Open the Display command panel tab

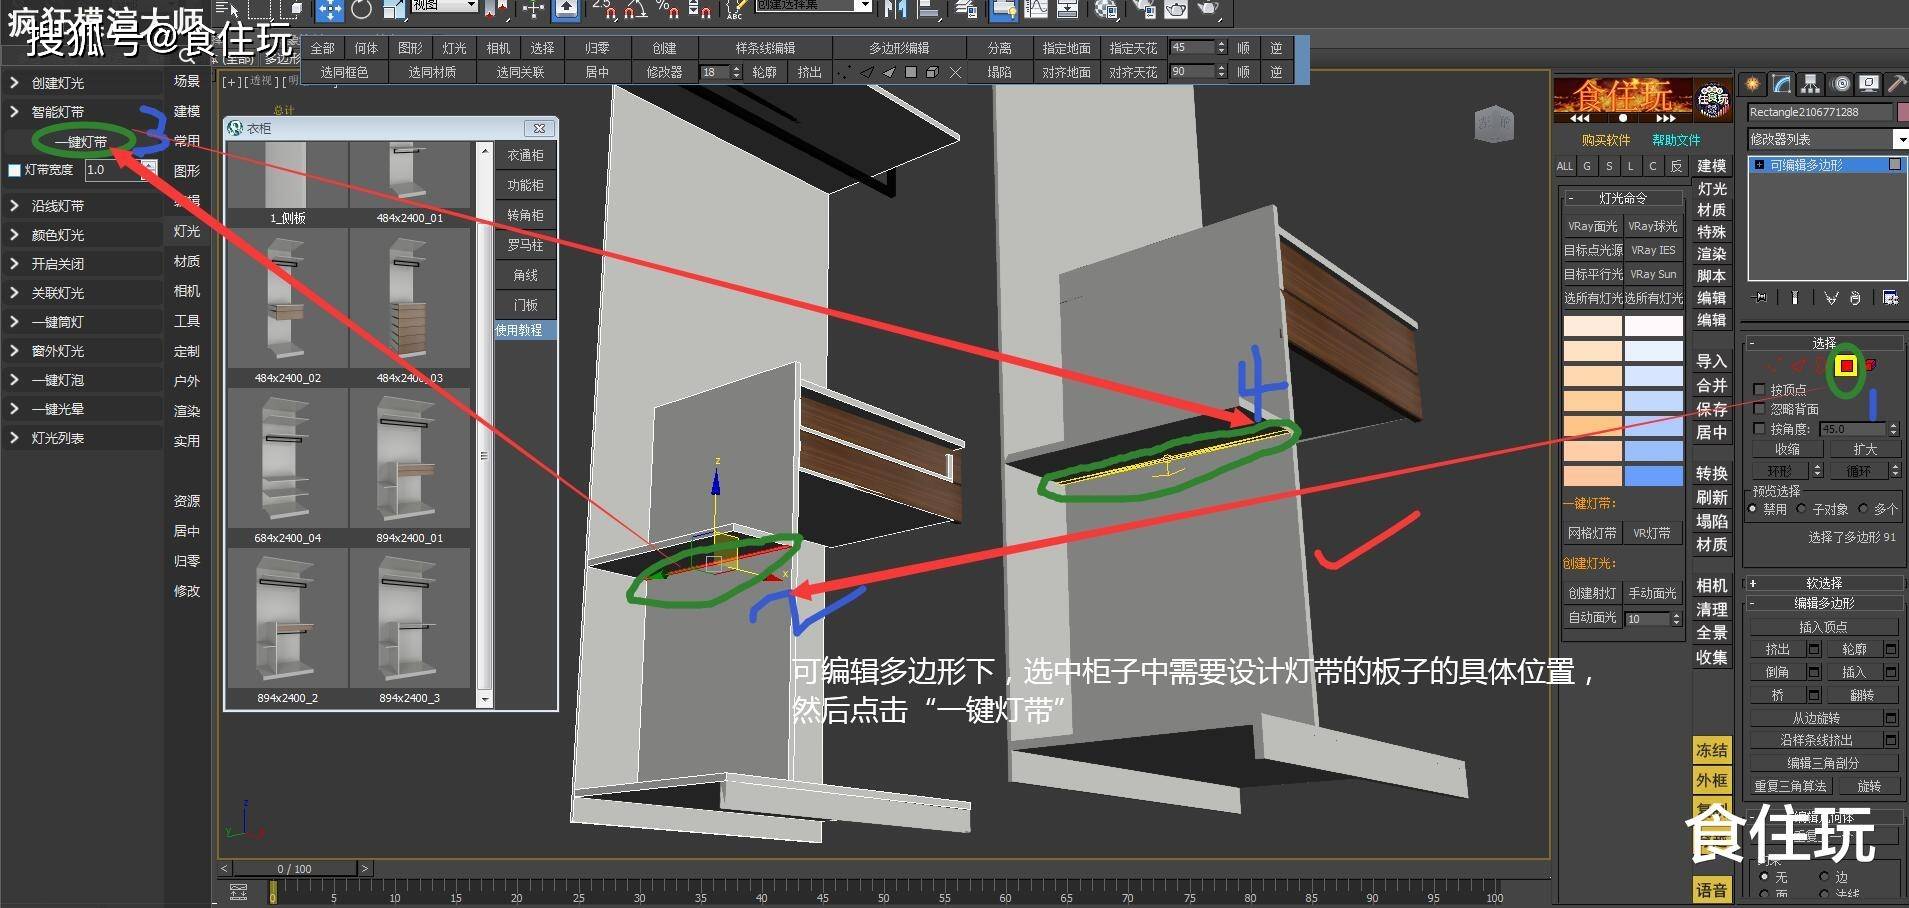coord(1868,85)
